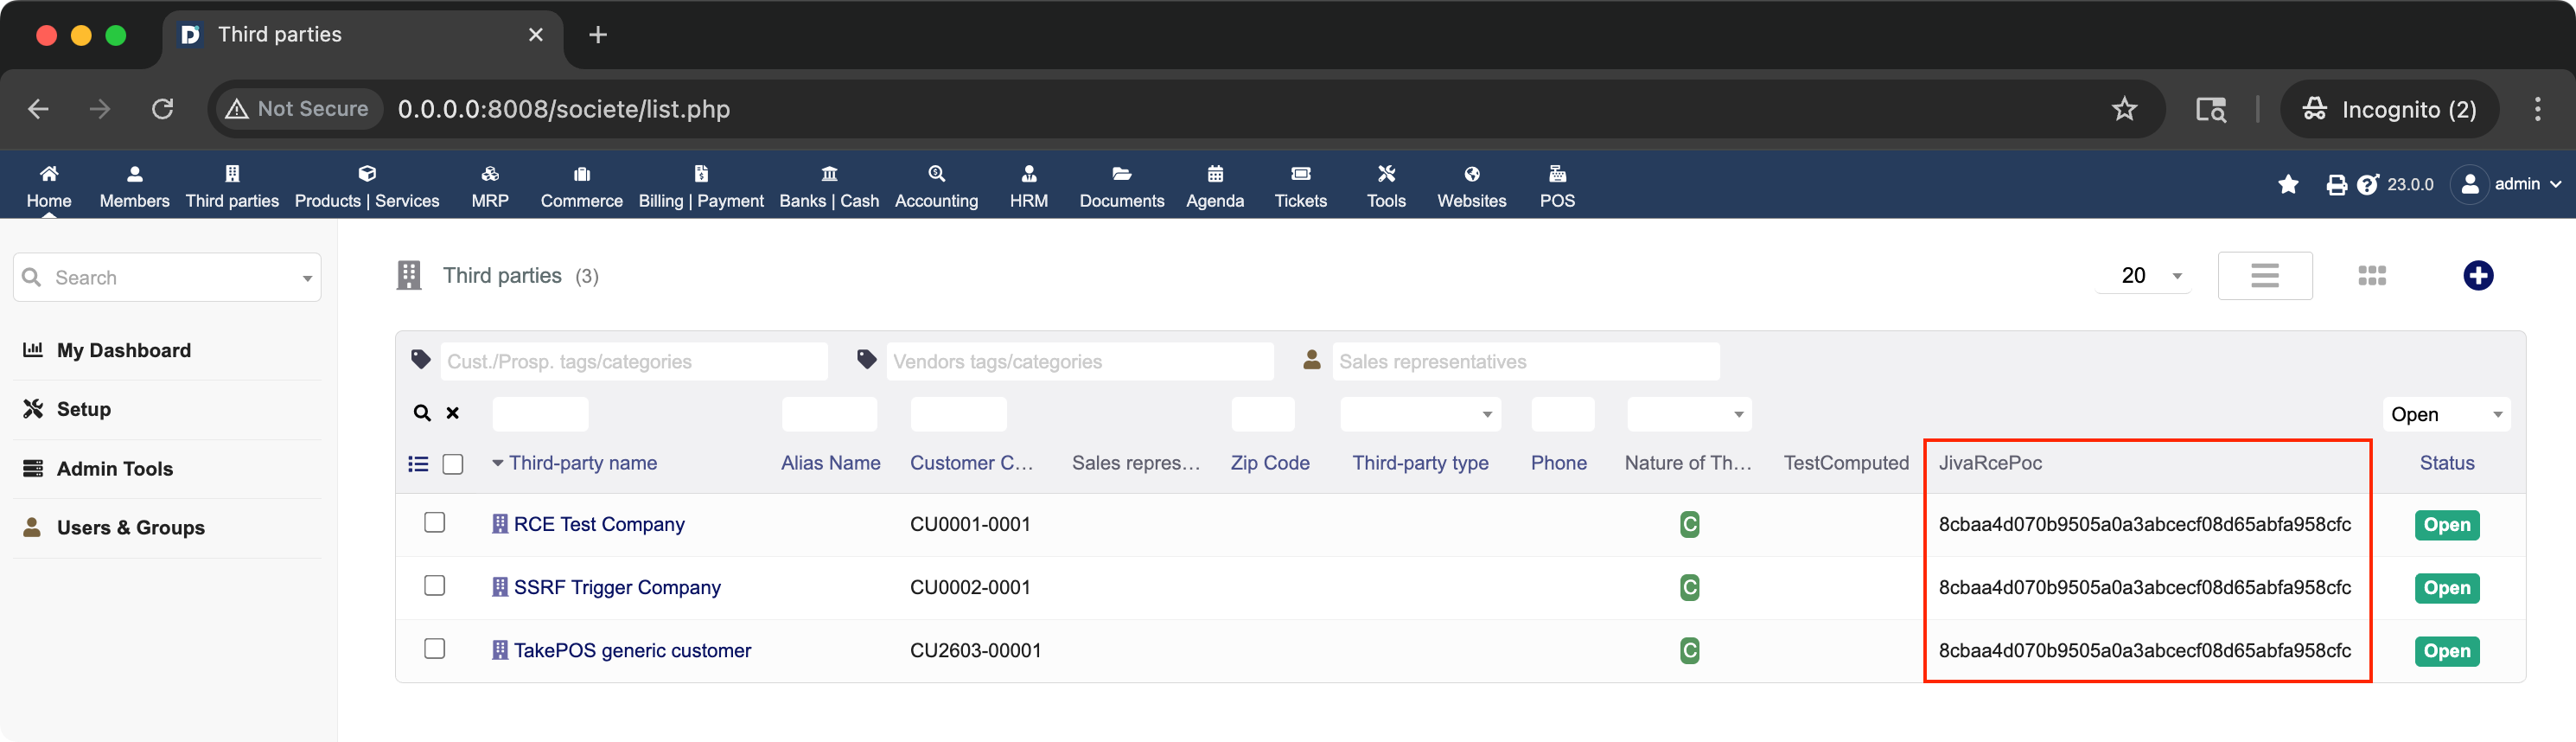Open Products | Services top menu

[367, 186]
